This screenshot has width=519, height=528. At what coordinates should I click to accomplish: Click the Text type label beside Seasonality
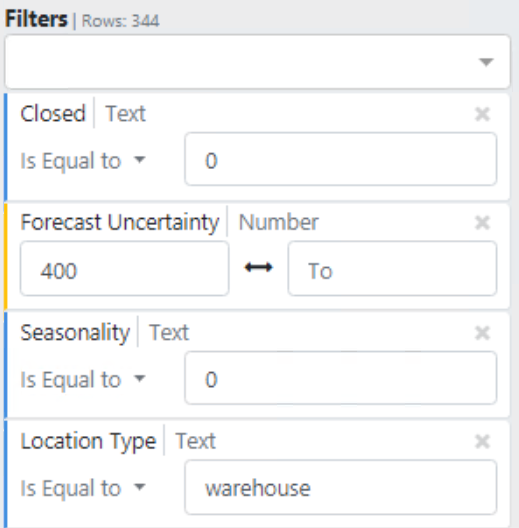pyautogui.click(x=169, y=333)
